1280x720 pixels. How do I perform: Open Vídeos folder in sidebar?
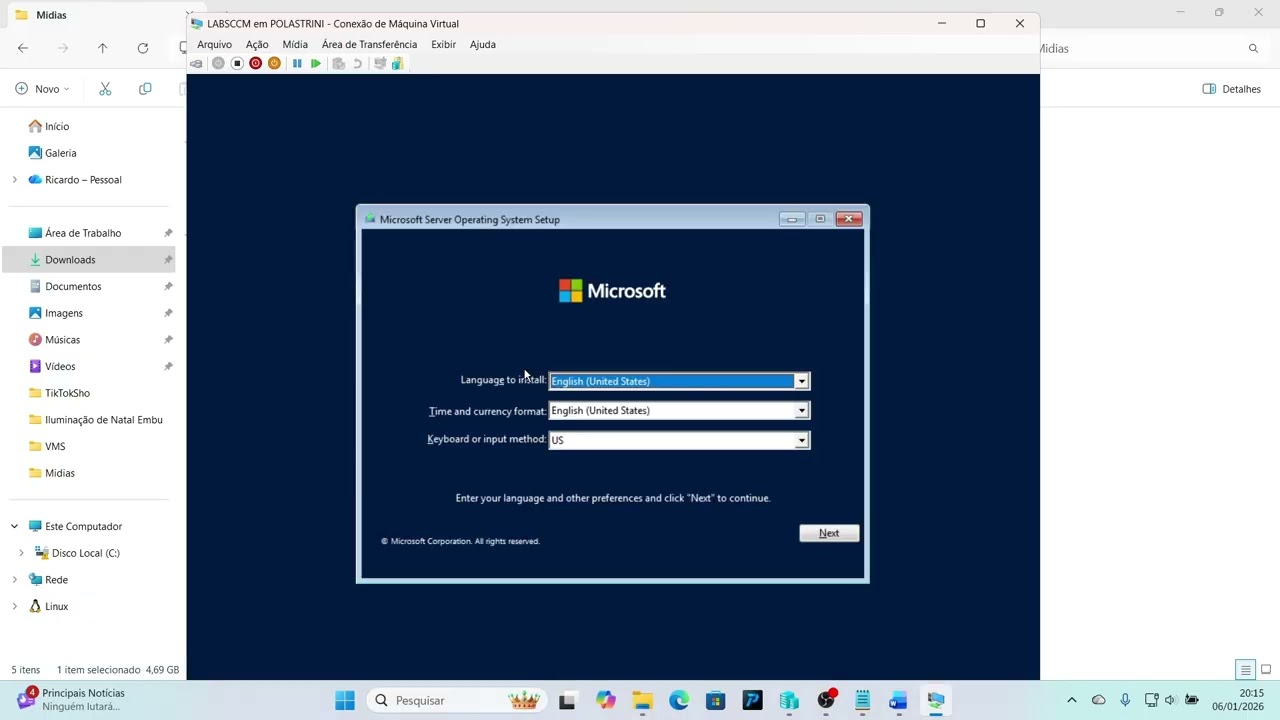coord(60,366)
